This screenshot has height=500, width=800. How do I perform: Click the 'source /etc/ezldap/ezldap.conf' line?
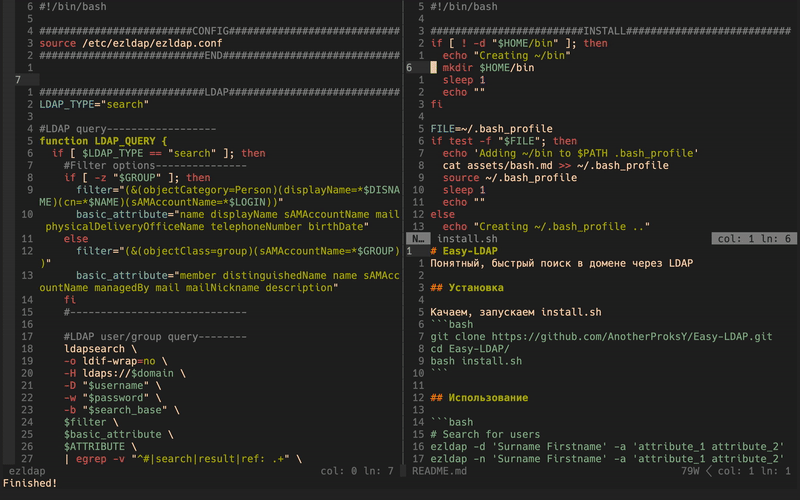(131, 43)
